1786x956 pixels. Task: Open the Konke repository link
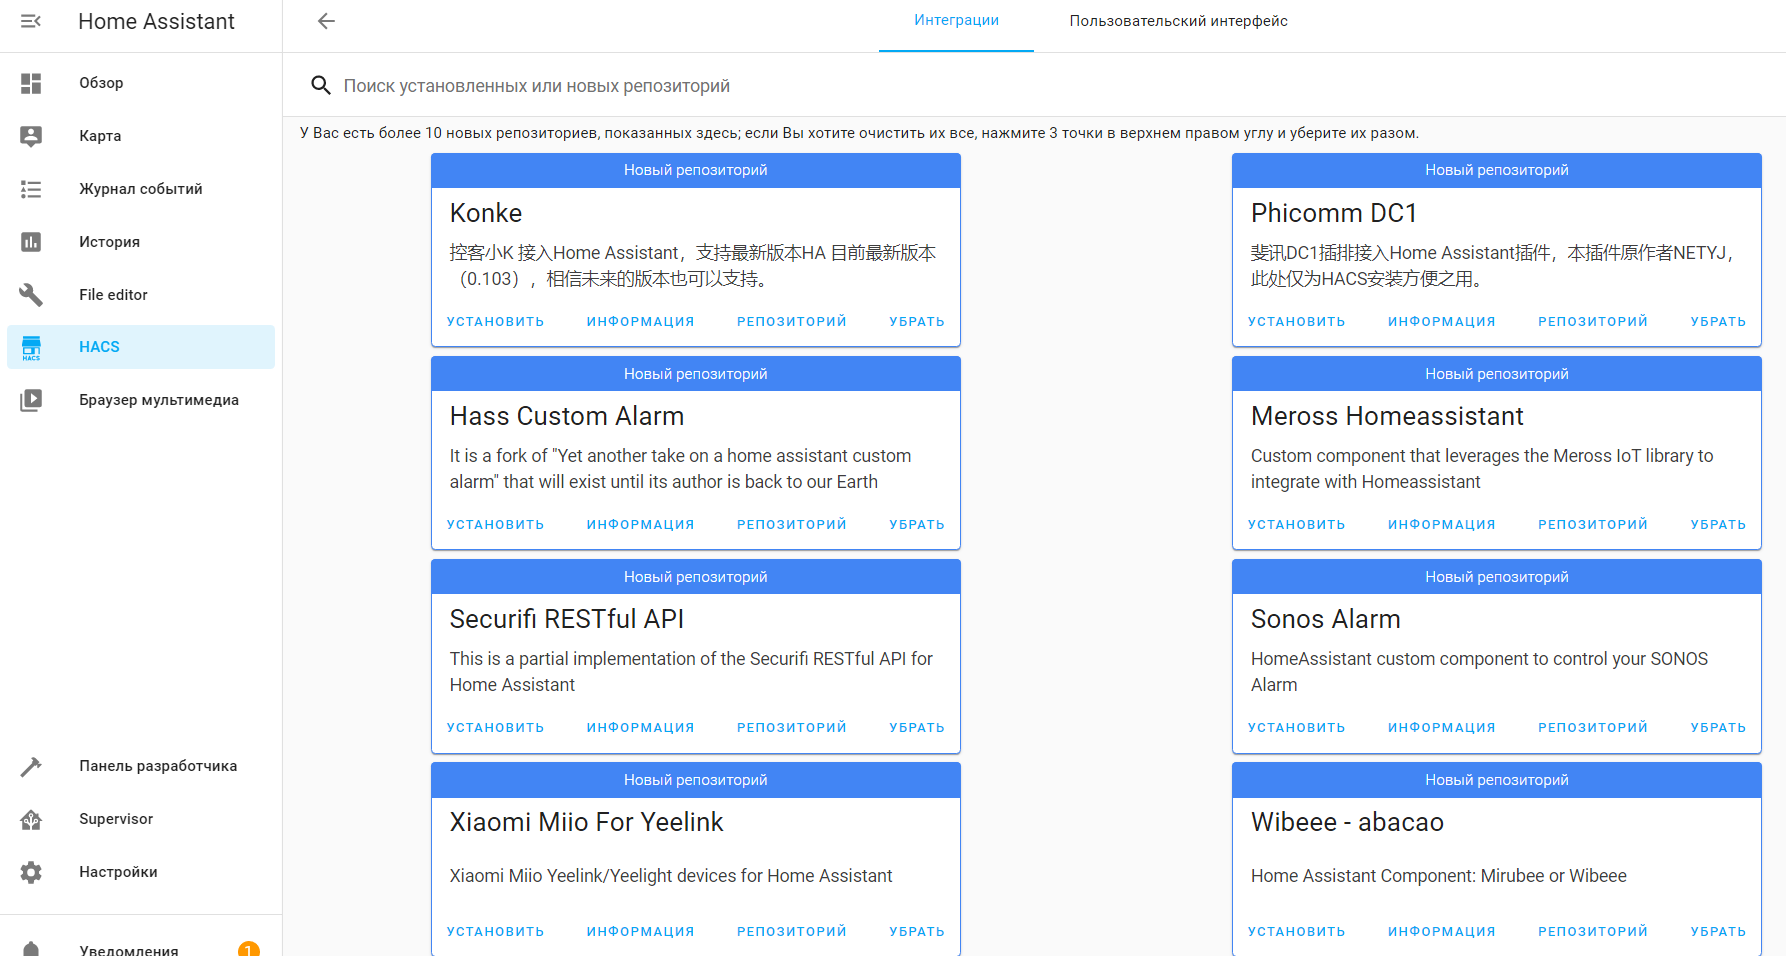(x=791, y=322)
